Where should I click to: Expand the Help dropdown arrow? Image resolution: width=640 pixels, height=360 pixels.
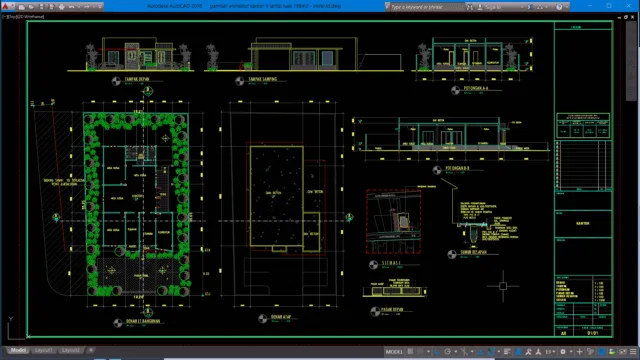pos(567,7)
